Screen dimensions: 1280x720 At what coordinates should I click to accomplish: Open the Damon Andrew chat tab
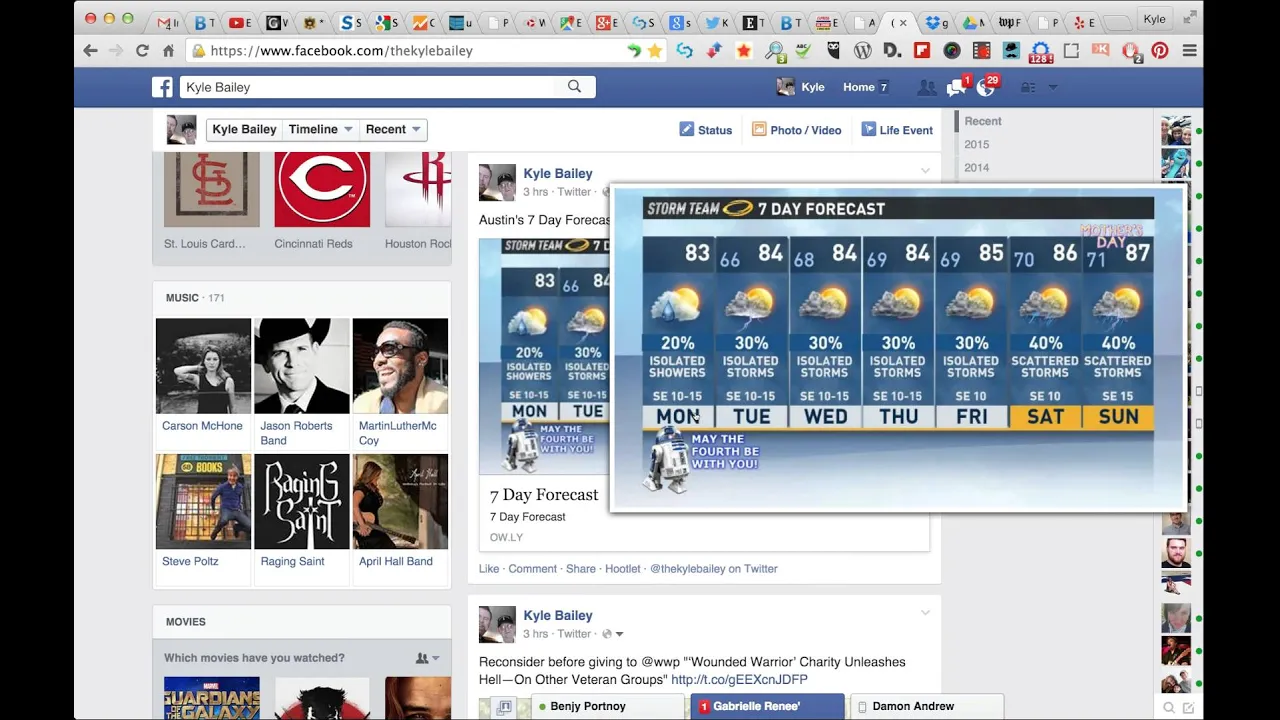[x=926, y=706]
